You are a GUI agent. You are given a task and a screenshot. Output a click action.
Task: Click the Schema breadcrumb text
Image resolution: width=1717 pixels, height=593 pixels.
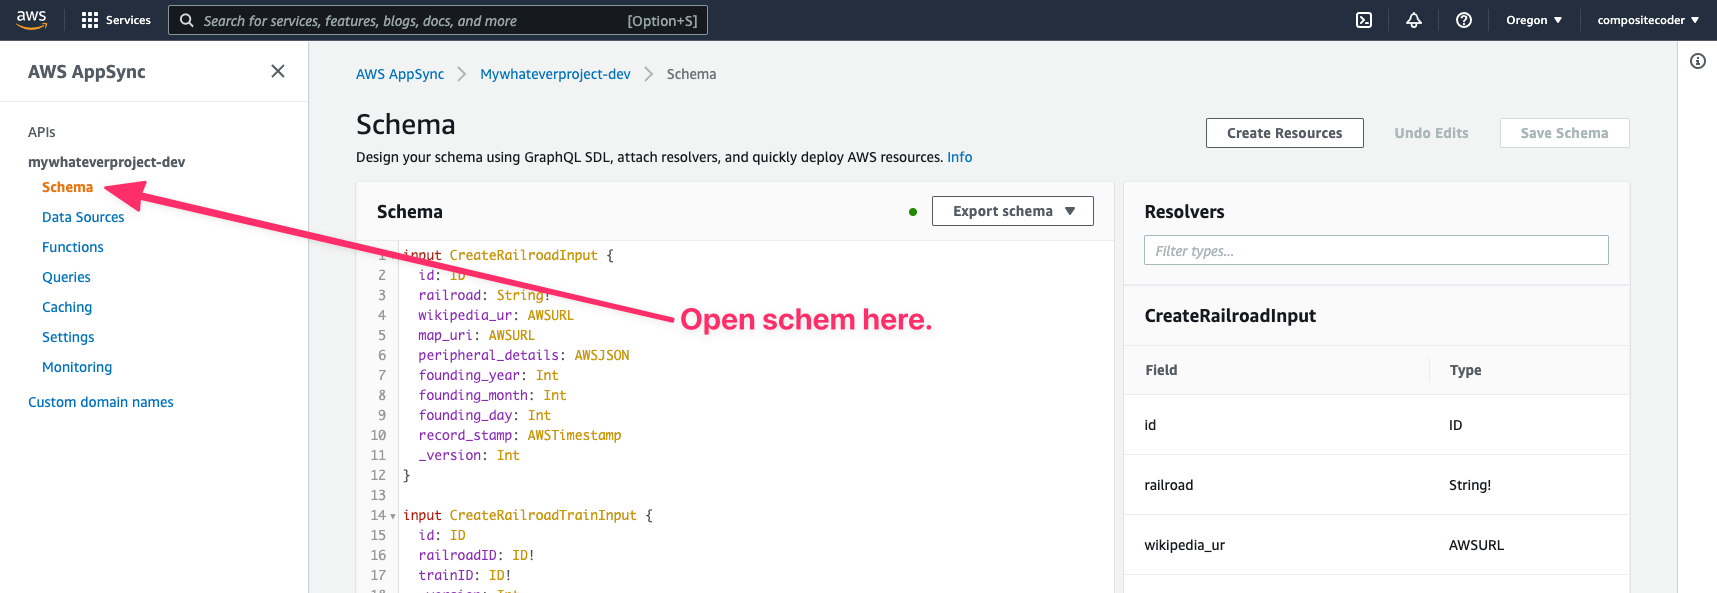691,74
